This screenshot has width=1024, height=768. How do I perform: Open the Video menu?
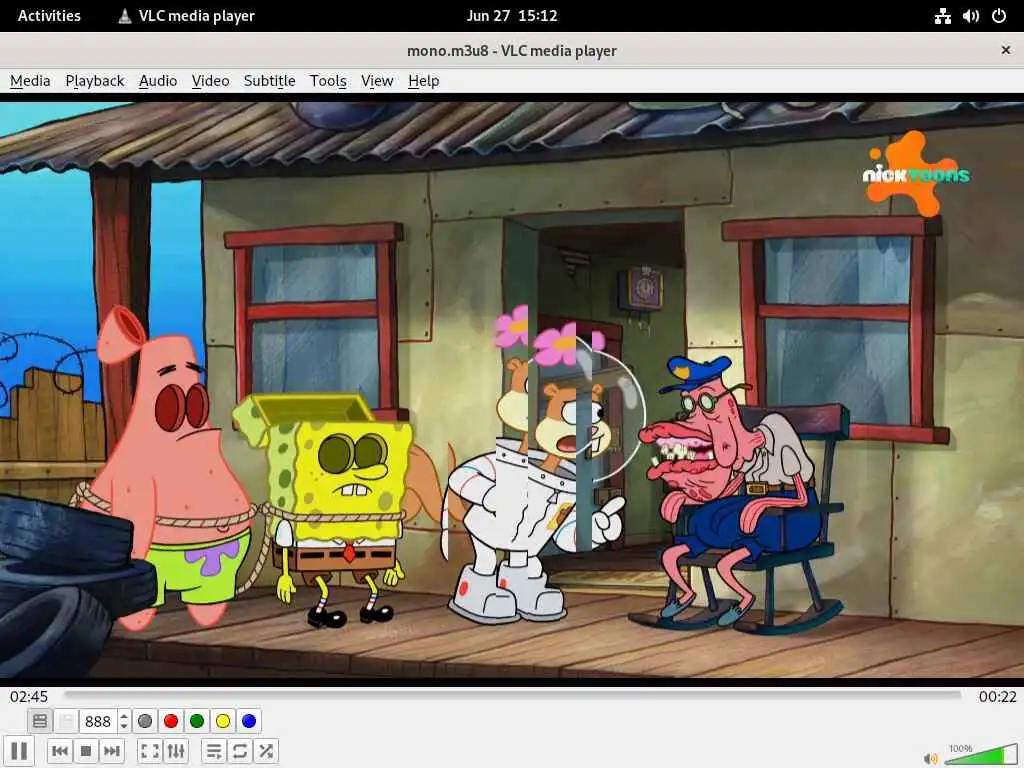click(x=210, y=80)
